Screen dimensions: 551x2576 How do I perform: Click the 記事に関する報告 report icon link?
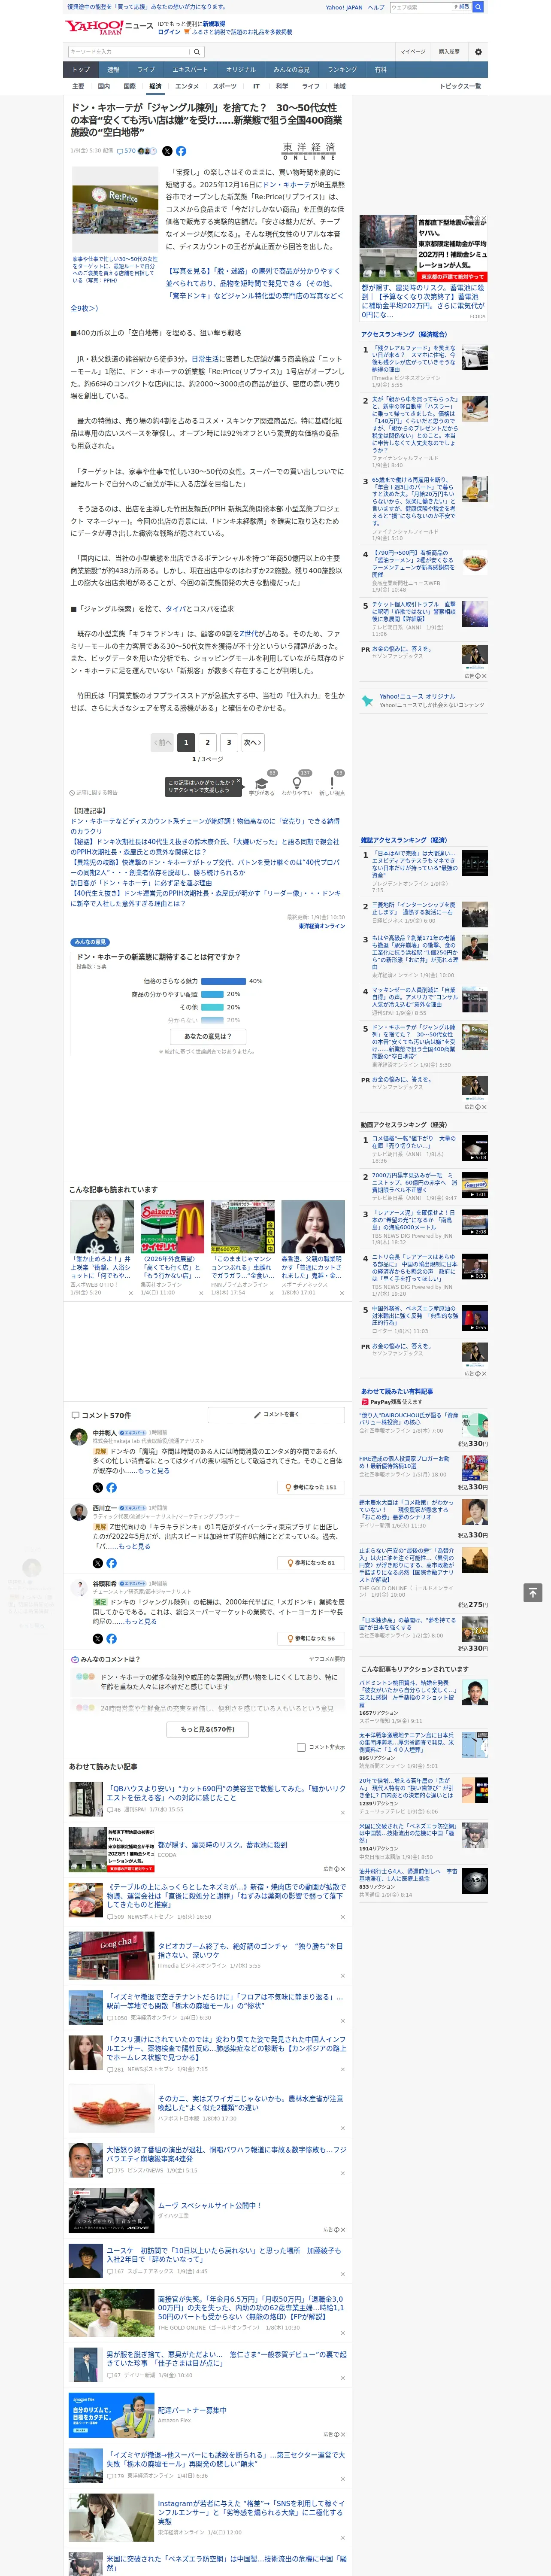[93, 793]
